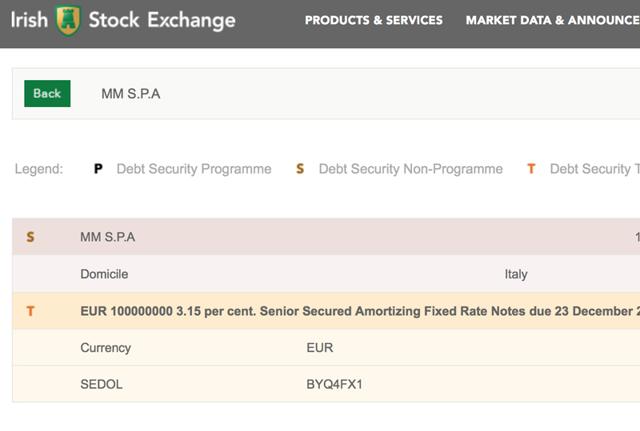Click the Debt Security Non-Programme legend label

(x=410, y=169)
